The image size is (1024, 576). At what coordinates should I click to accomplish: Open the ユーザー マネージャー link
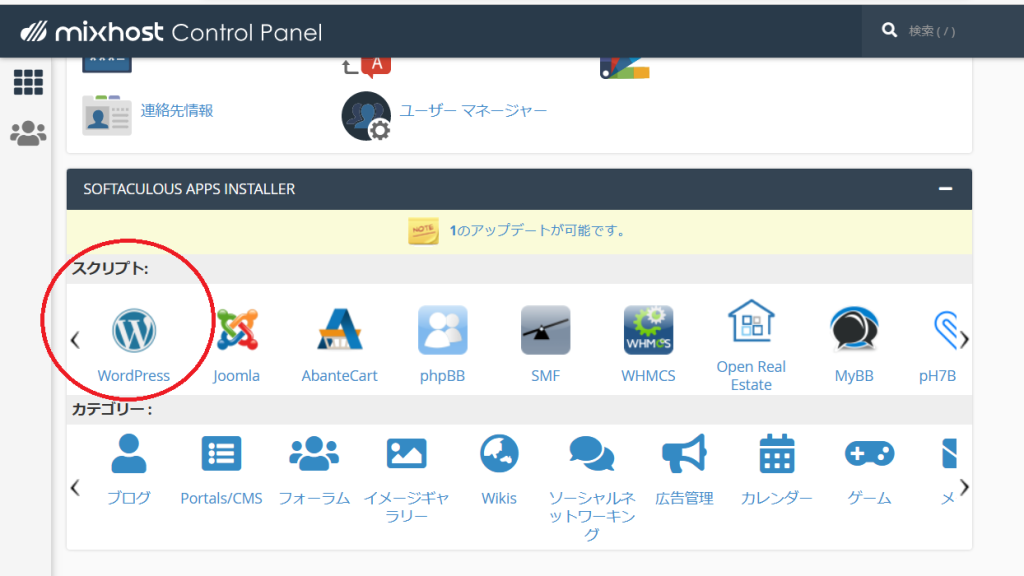[473, 111]
